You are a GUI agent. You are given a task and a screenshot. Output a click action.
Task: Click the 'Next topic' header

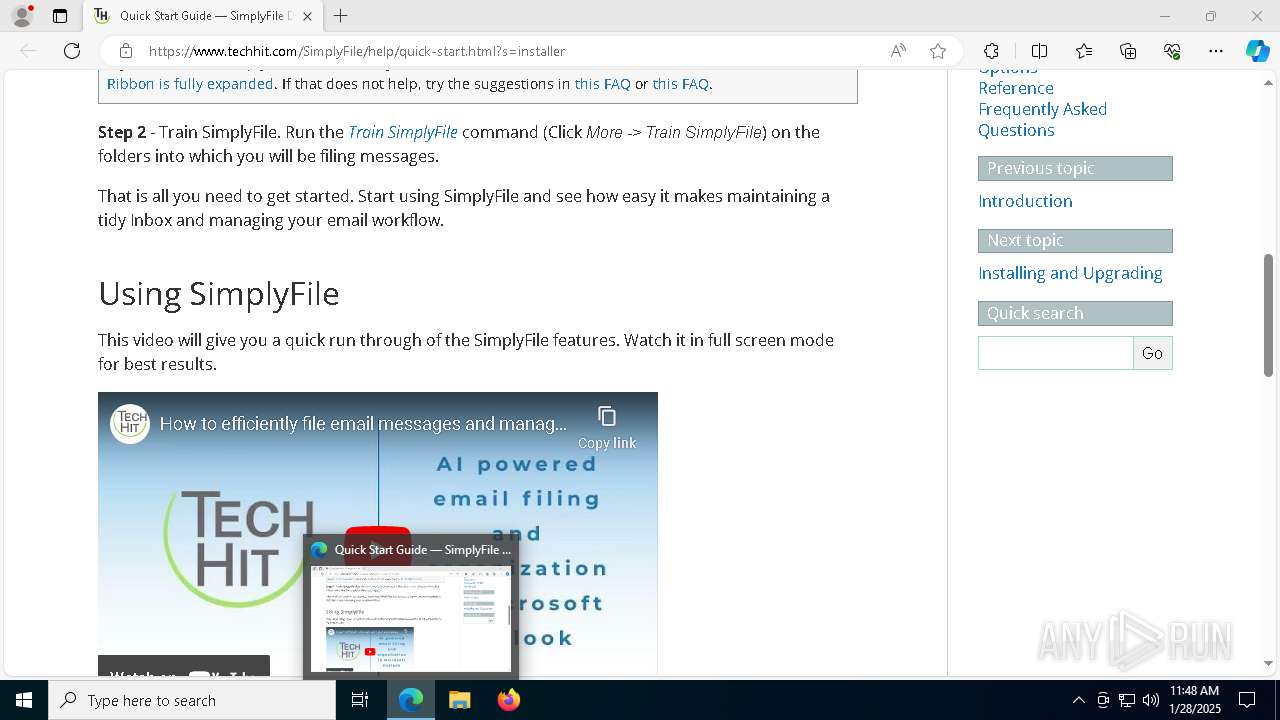point(1075,240)
